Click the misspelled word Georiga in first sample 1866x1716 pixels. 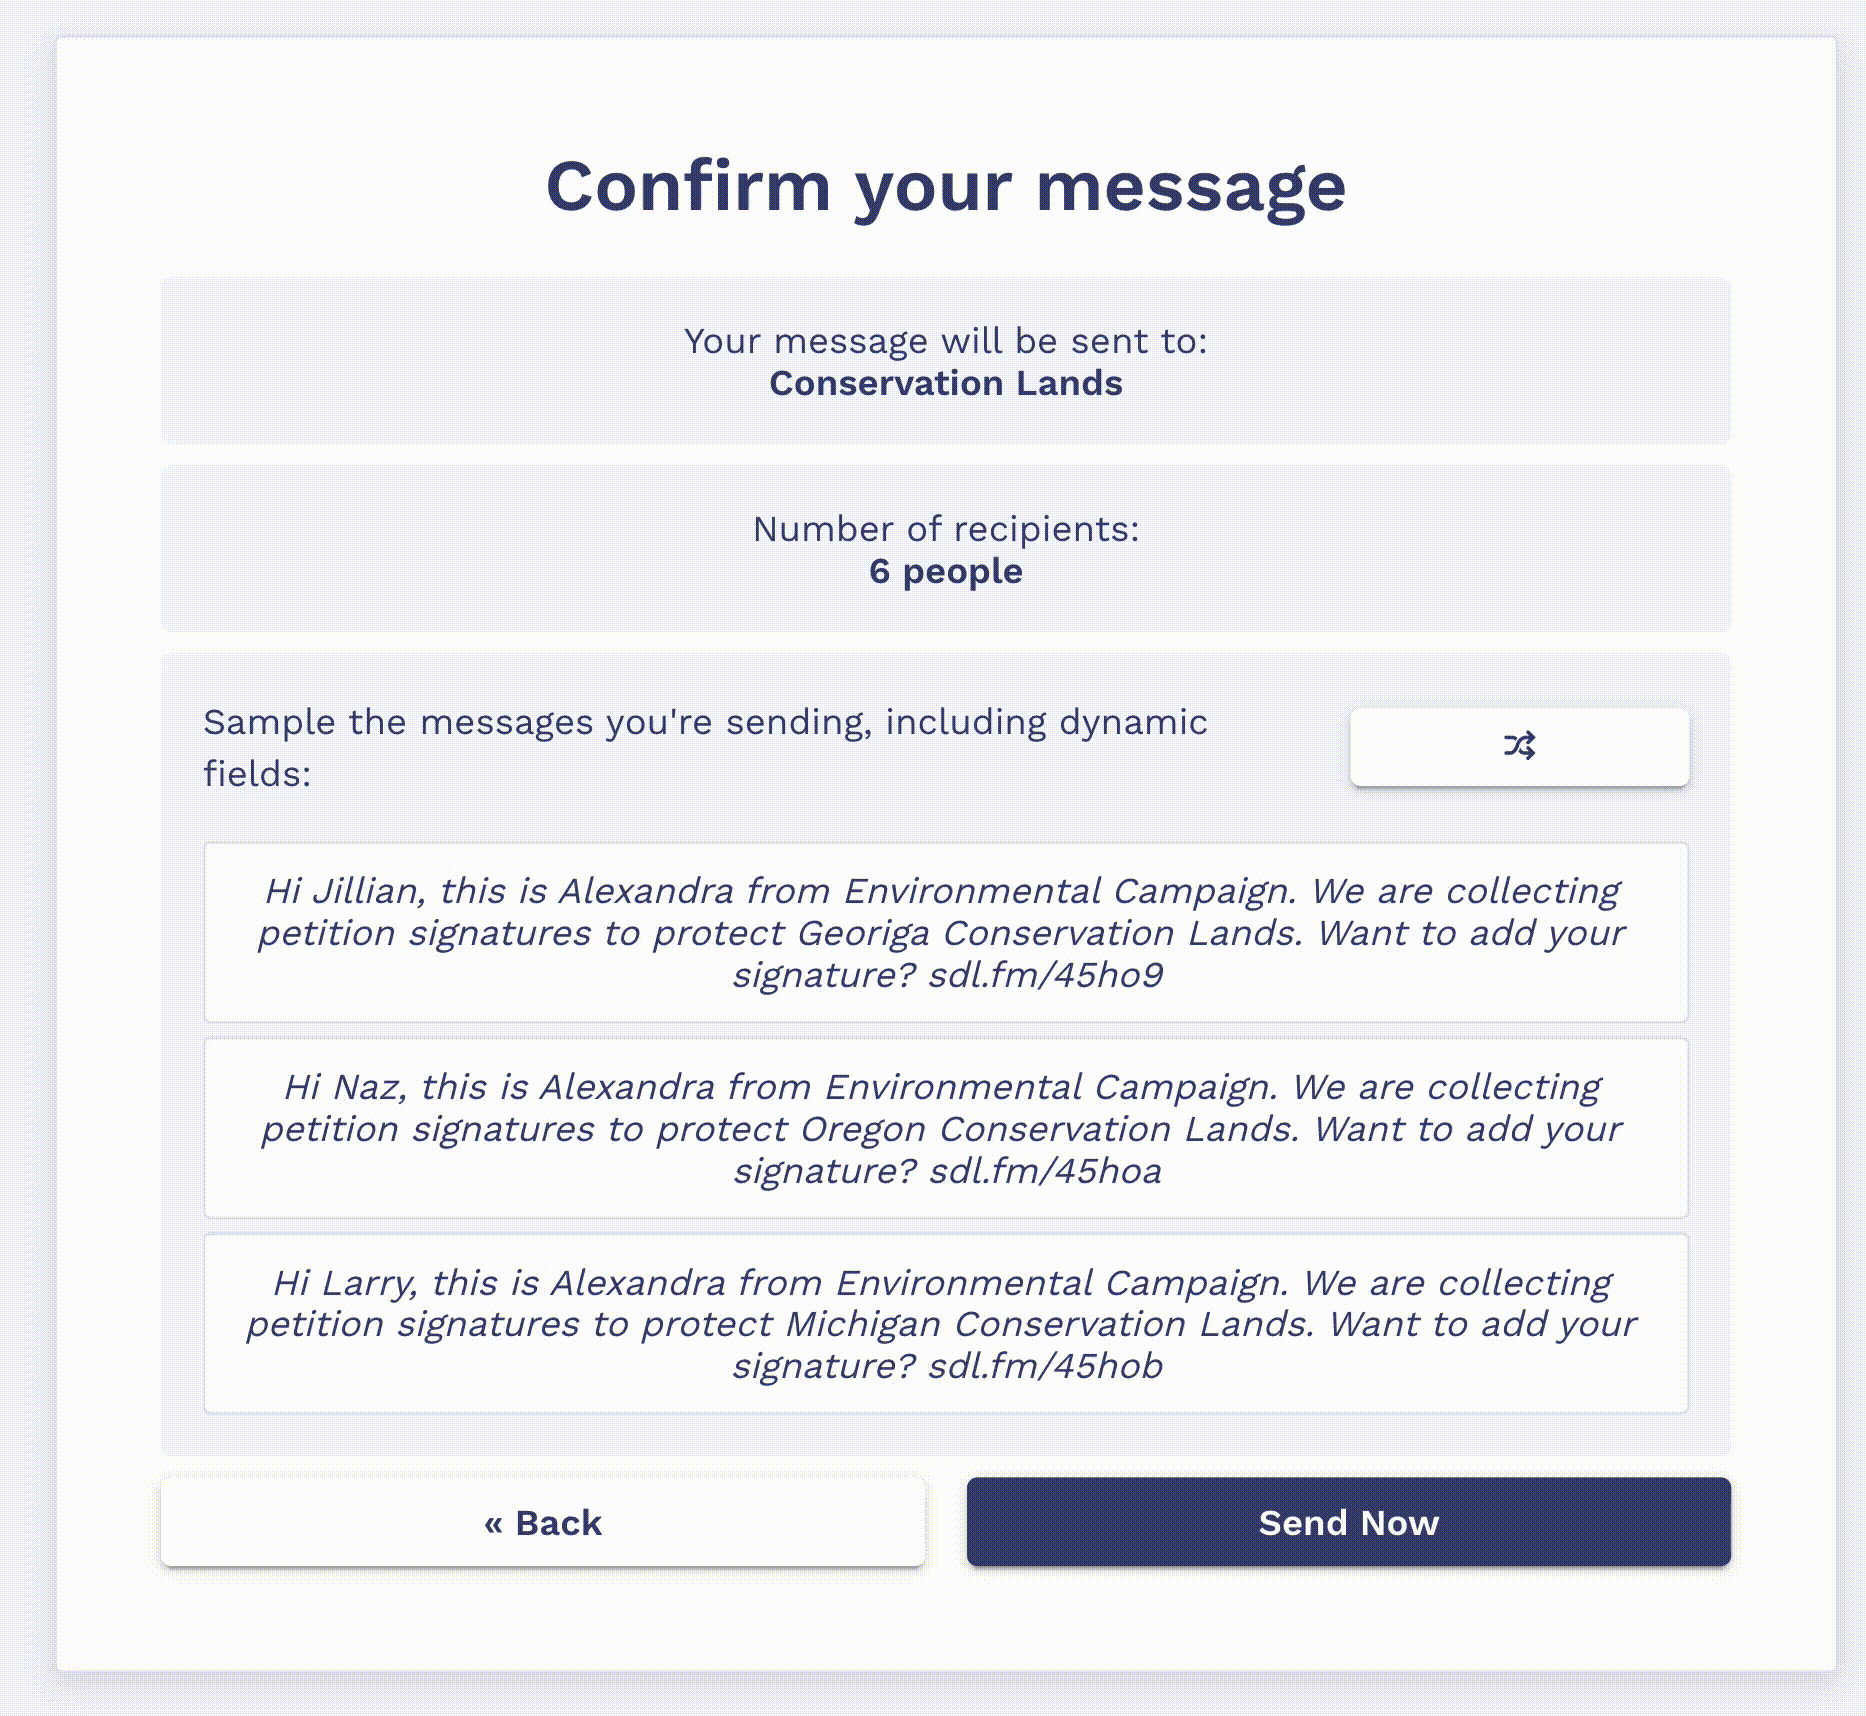click(863, 933)
